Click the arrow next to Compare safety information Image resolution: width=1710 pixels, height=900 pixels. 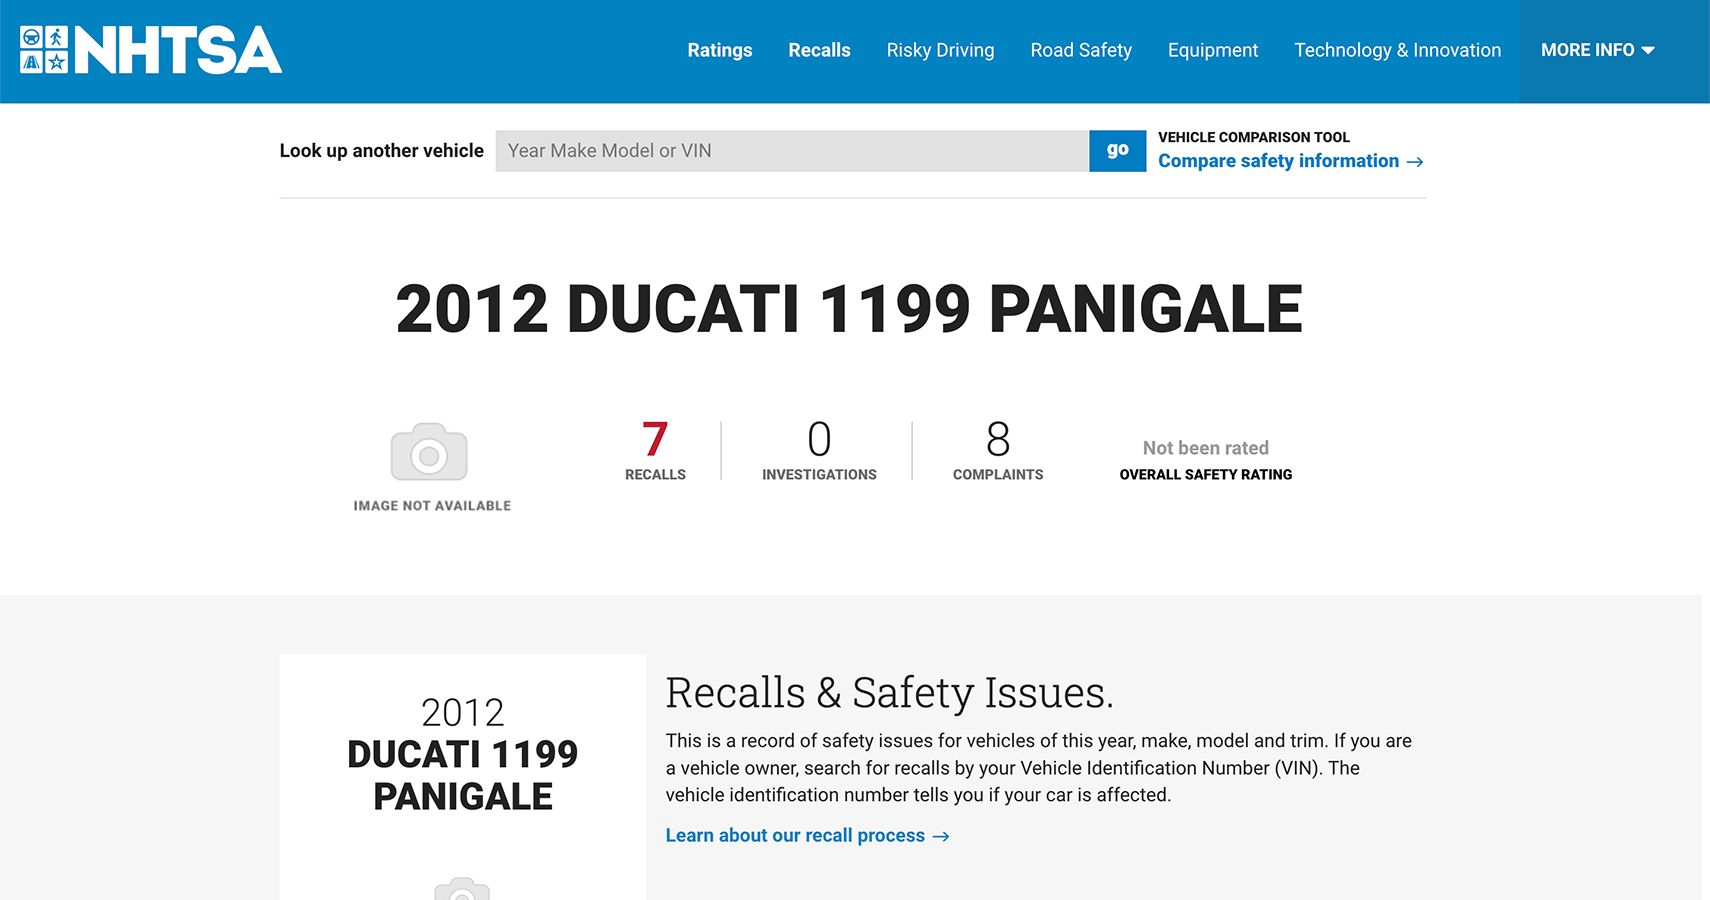(1416, 161)
